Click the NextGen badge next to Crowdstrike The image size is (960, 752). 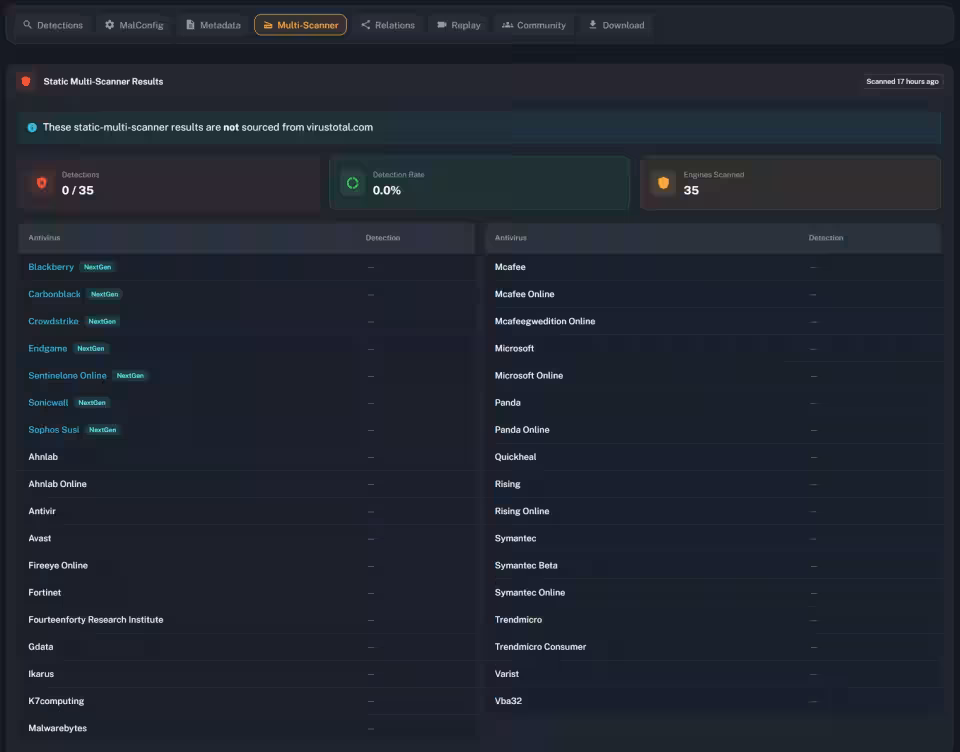[102, 321]
